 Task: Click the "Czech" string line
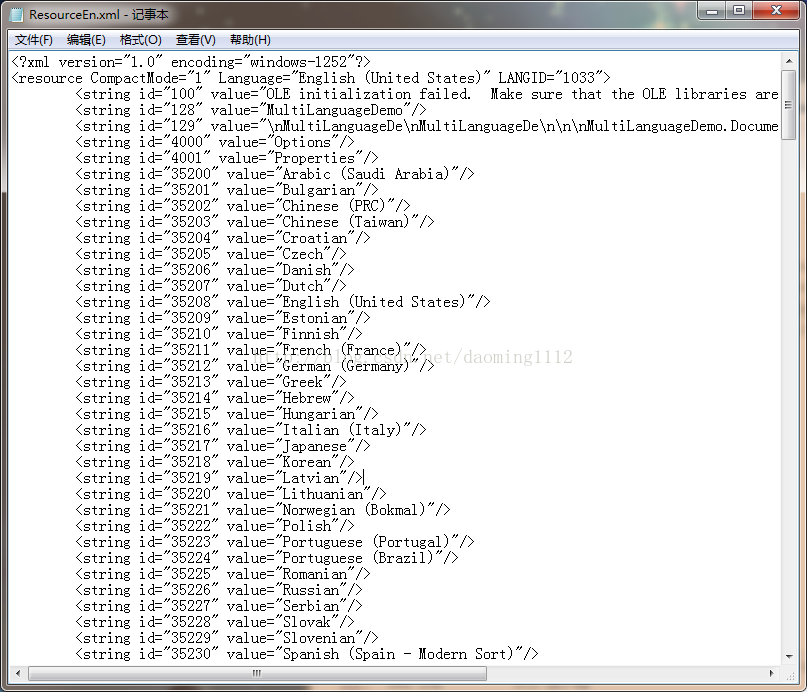point(211,254)
